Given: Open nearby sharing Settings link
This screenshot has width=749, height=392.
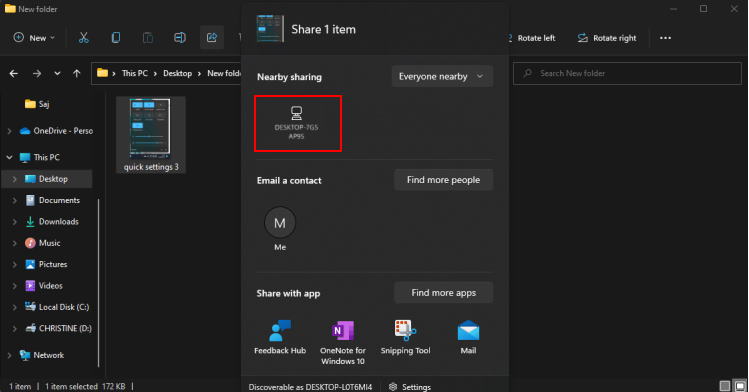Looking at the screenshot, I should pos(410,387).
